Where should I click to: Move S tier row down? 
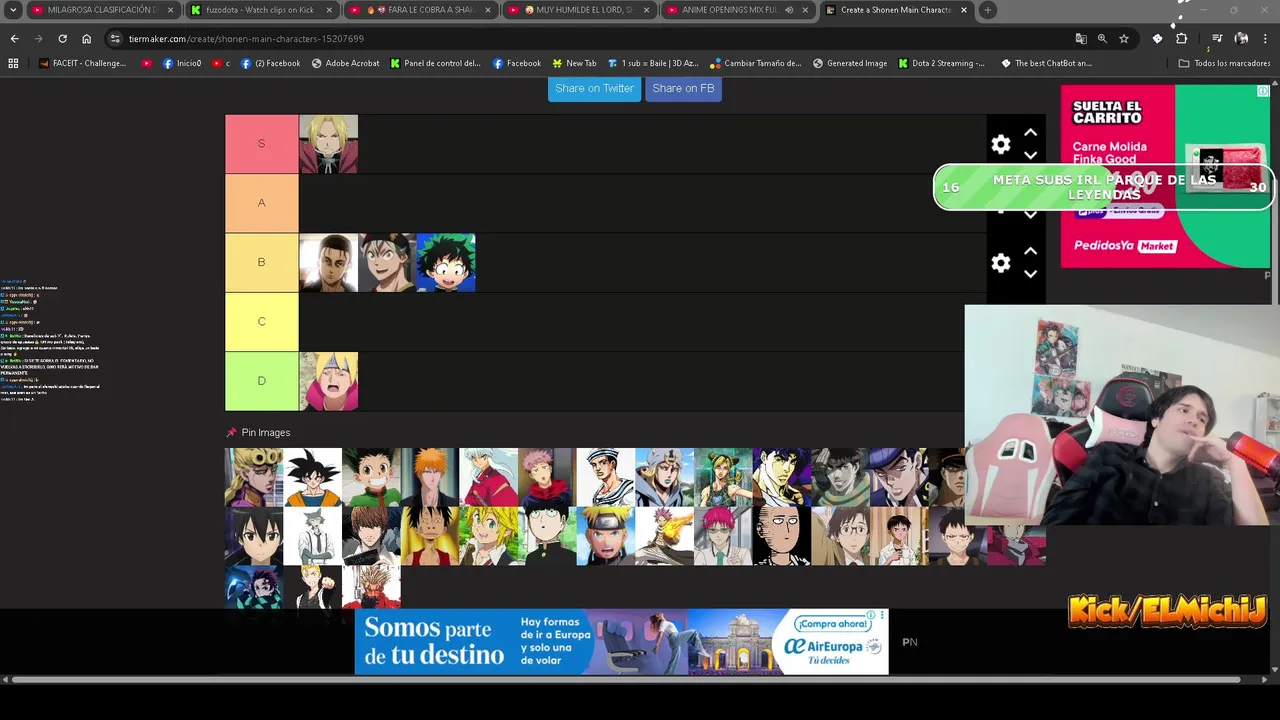1031,156
